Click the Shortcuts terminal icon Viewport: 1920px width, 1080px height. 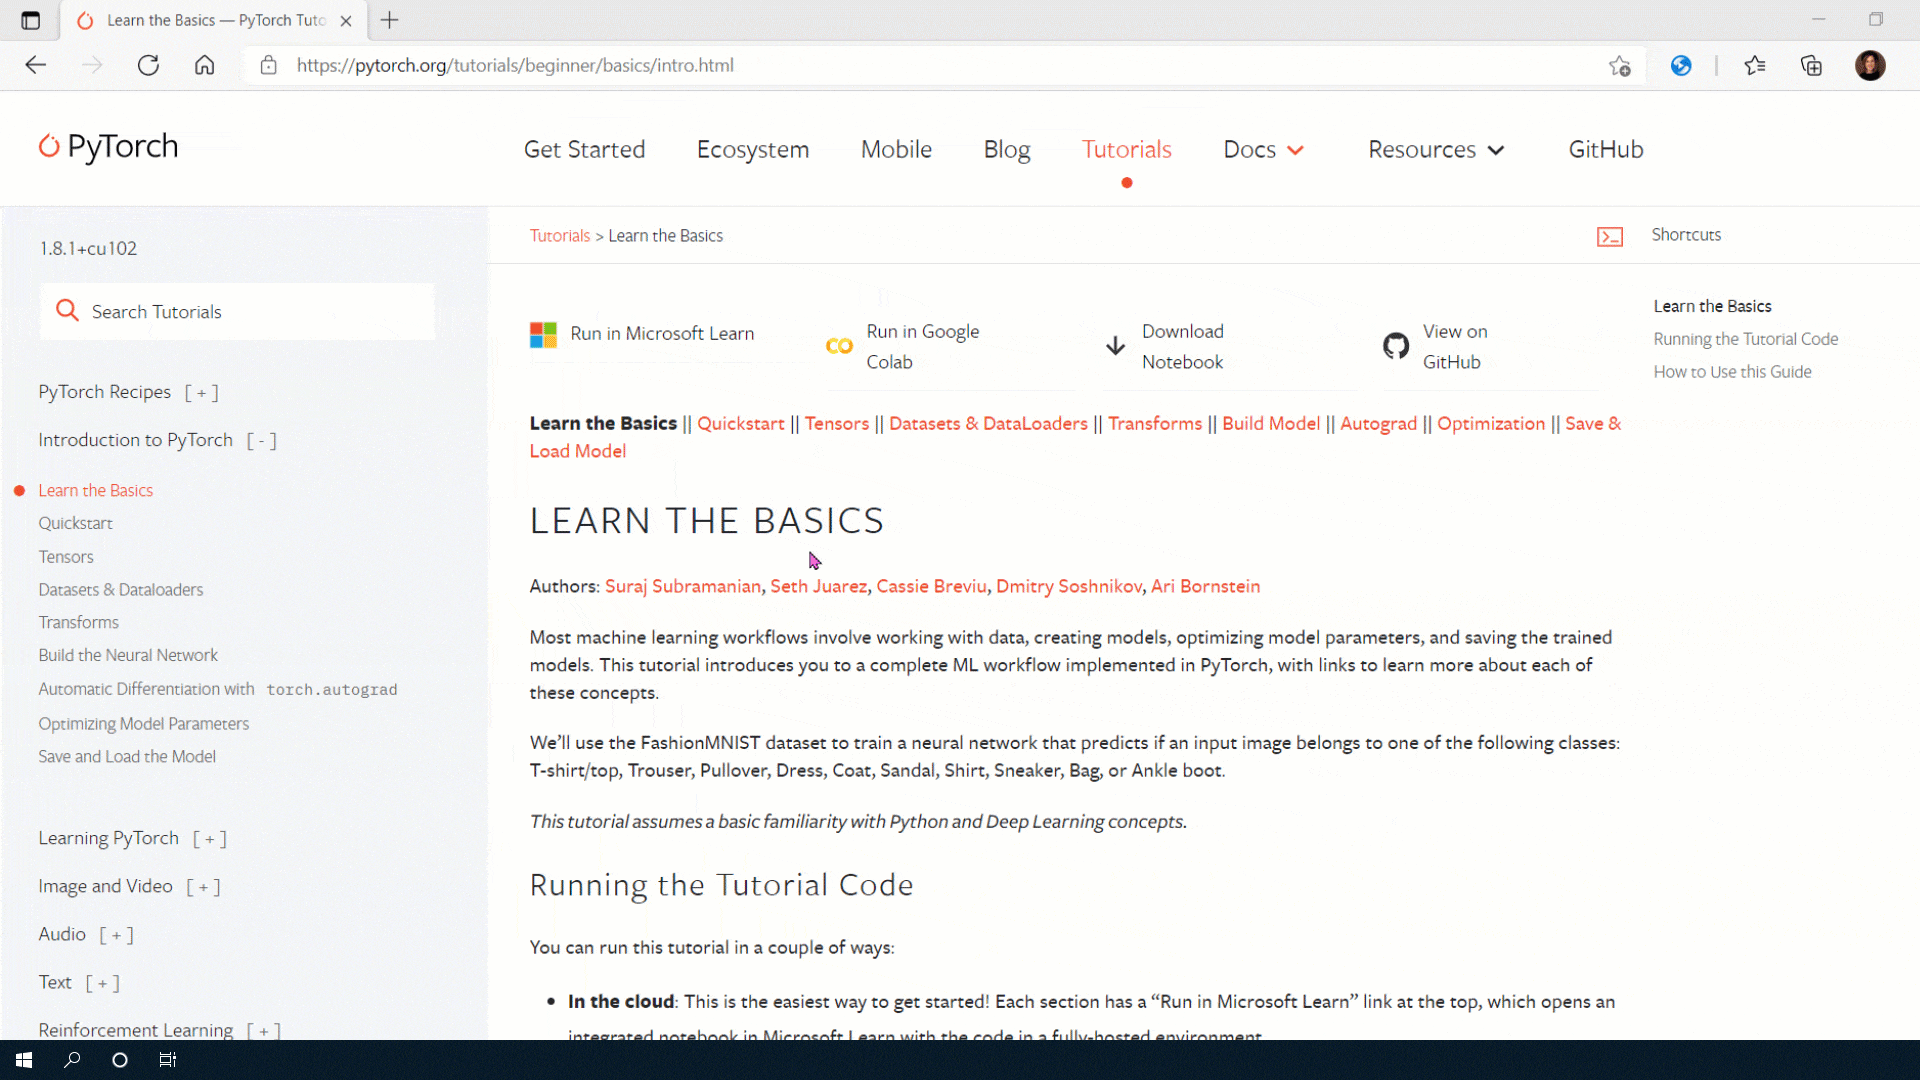1610,236
